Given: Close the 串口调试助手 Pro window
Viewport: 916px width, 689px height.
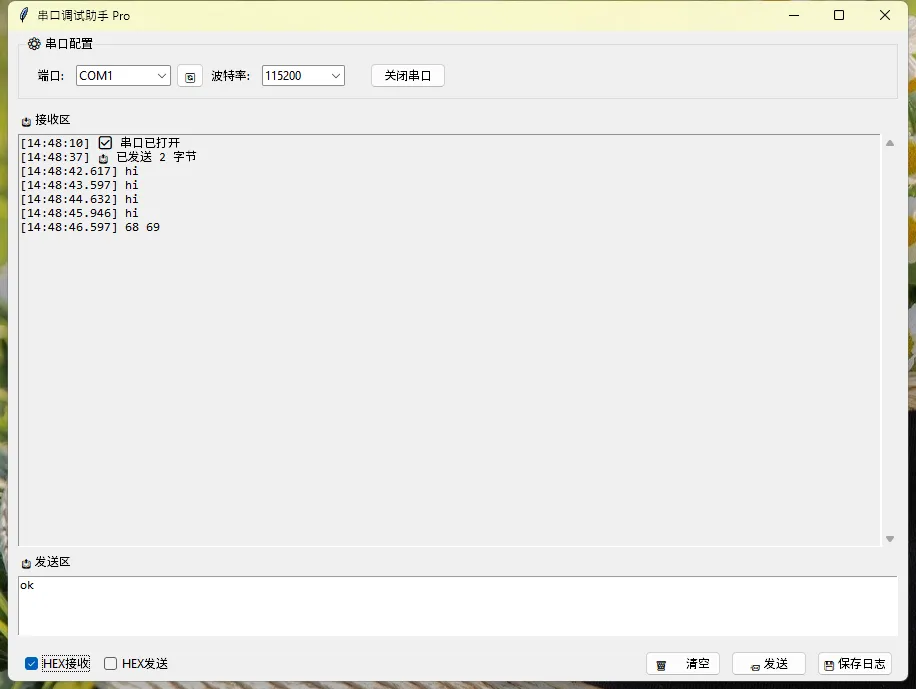Looking at the screenshot, I should coord(884,15).
